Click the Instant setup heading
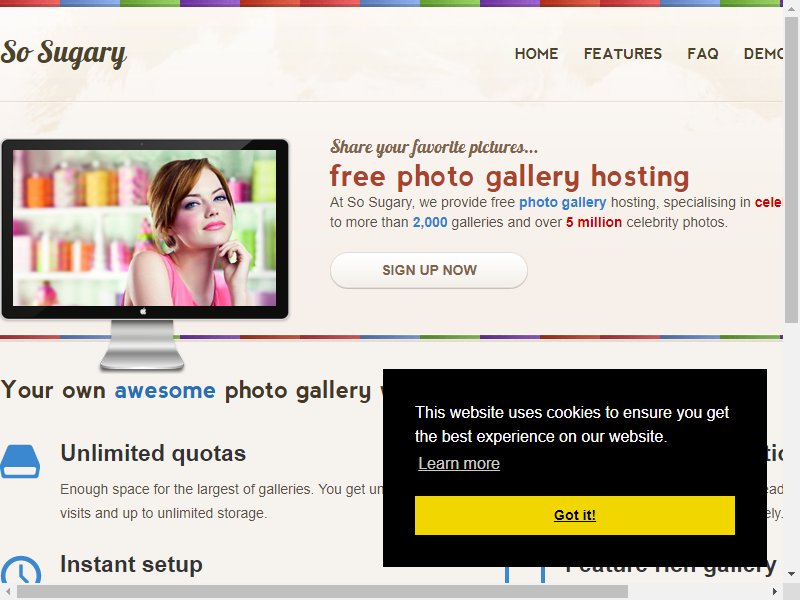This screenshot has width=800, height=600. 131,564
